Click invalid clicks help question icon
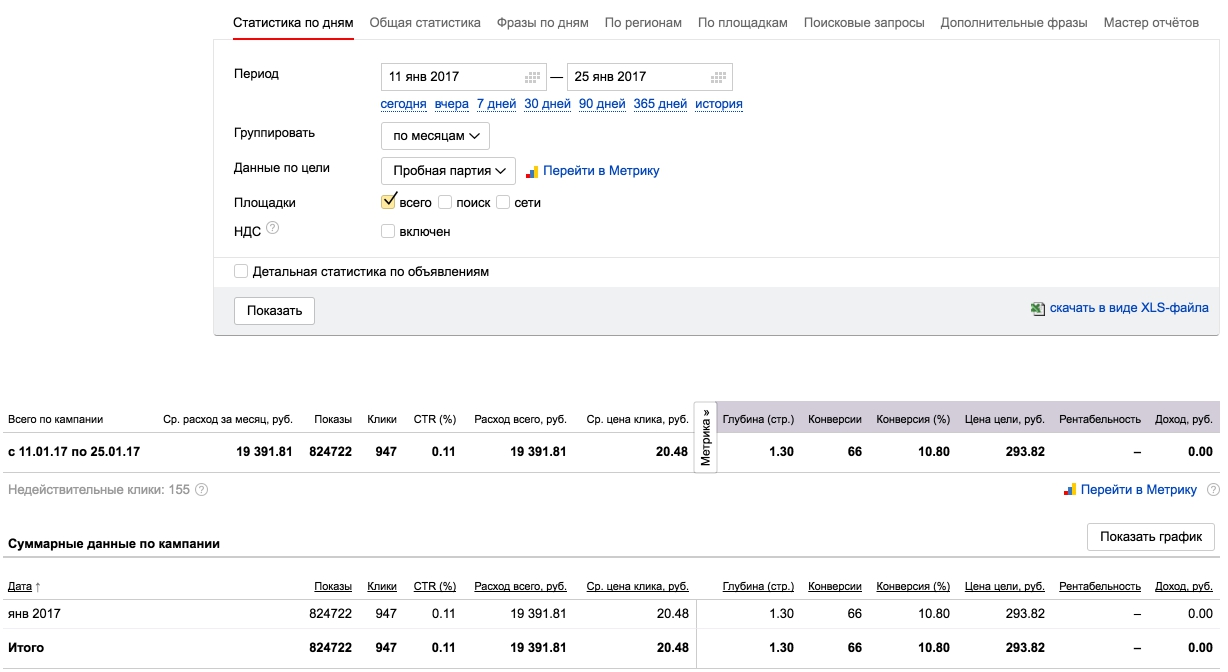Screen dimensions: 1228x672 [201, 490]
